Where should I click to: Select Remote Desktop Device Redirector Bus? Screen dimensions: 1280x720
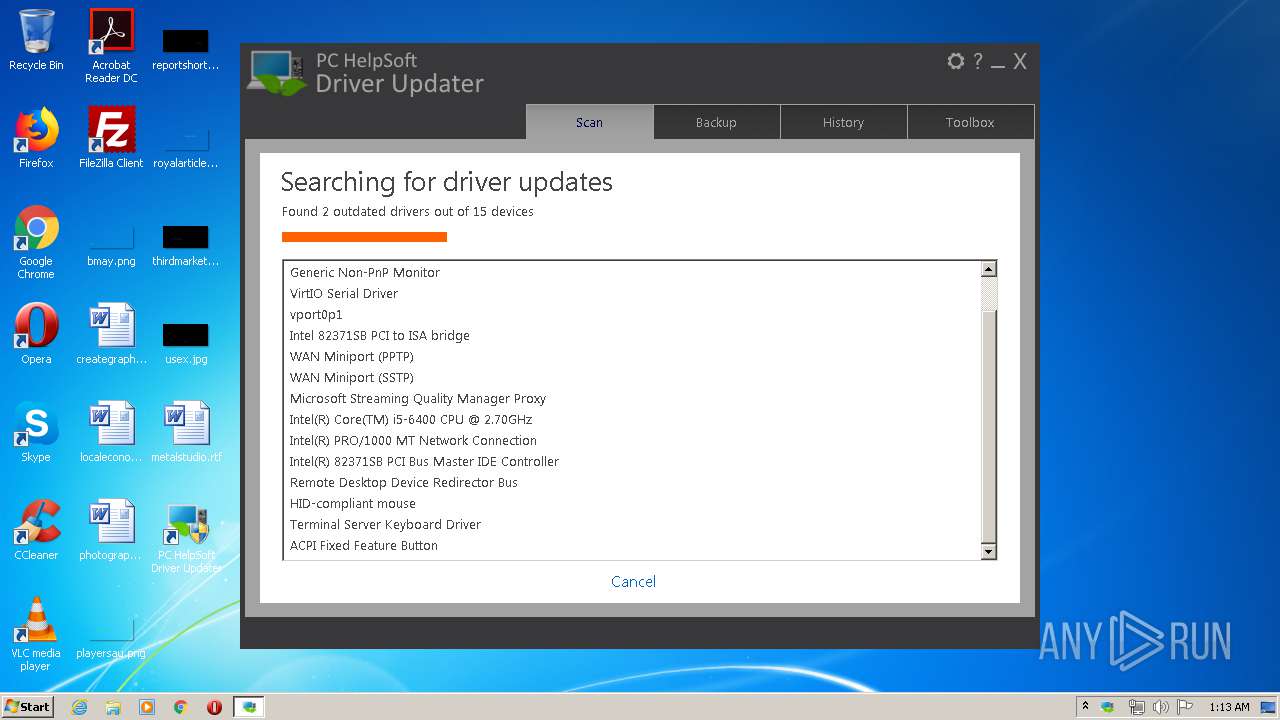pyautogui.click(x=403, y=482)
